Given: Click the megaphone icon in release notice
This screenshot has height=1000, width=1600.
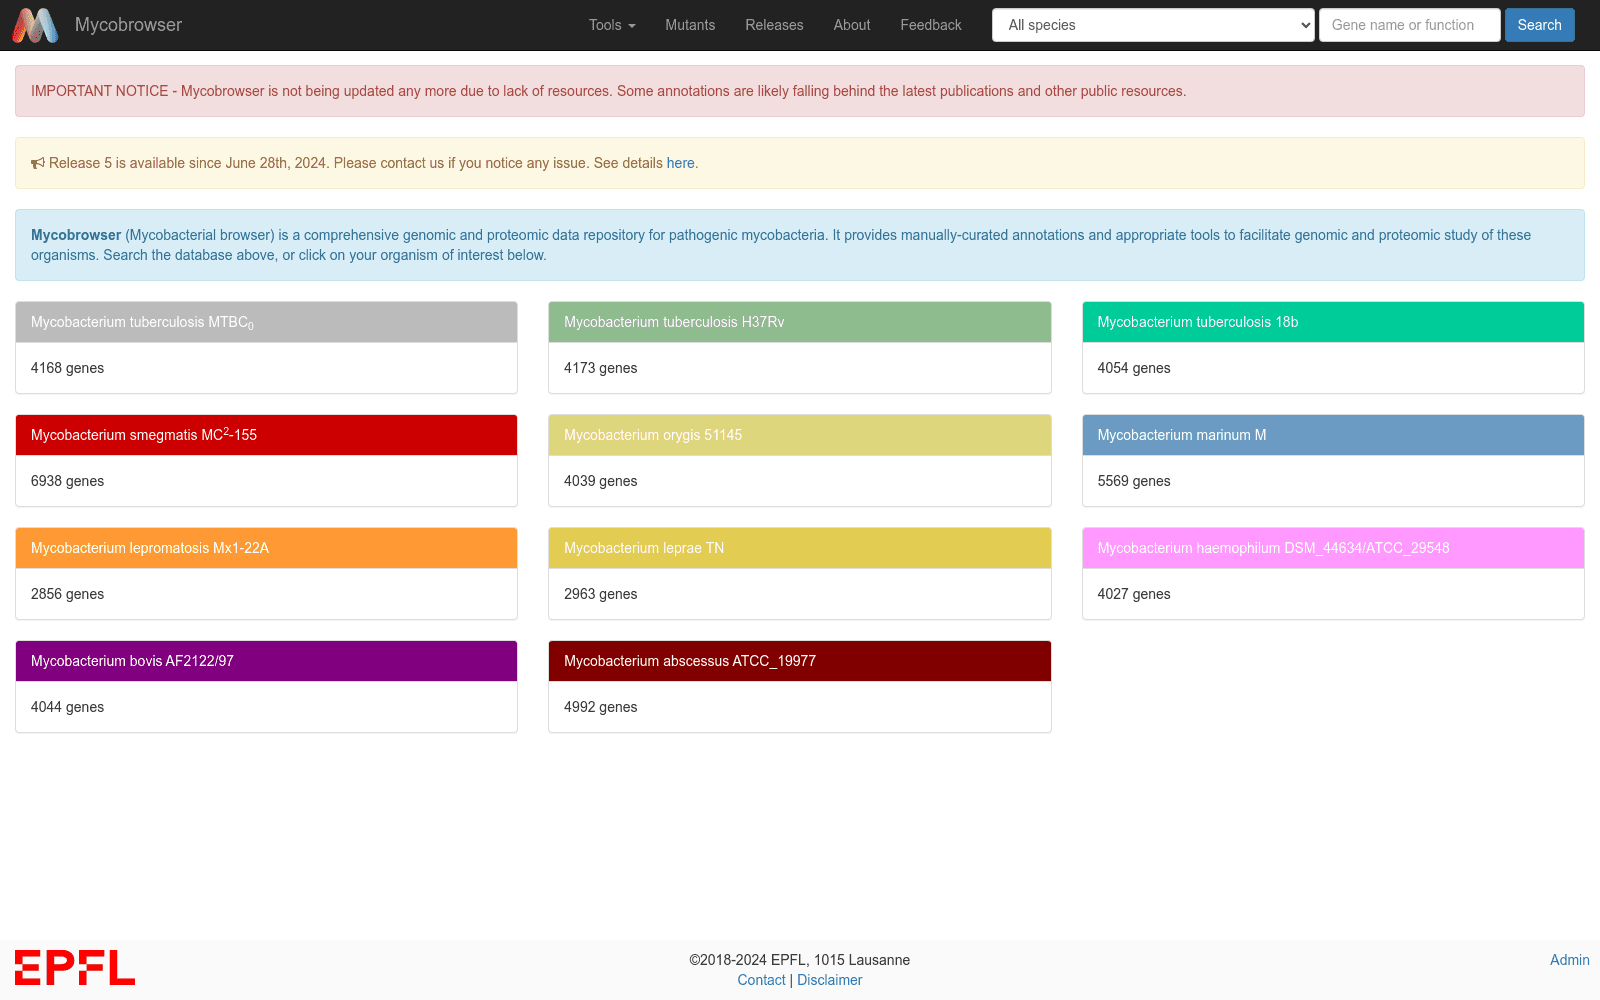Looking at the screenshot, I should click(x=38, y=163).
